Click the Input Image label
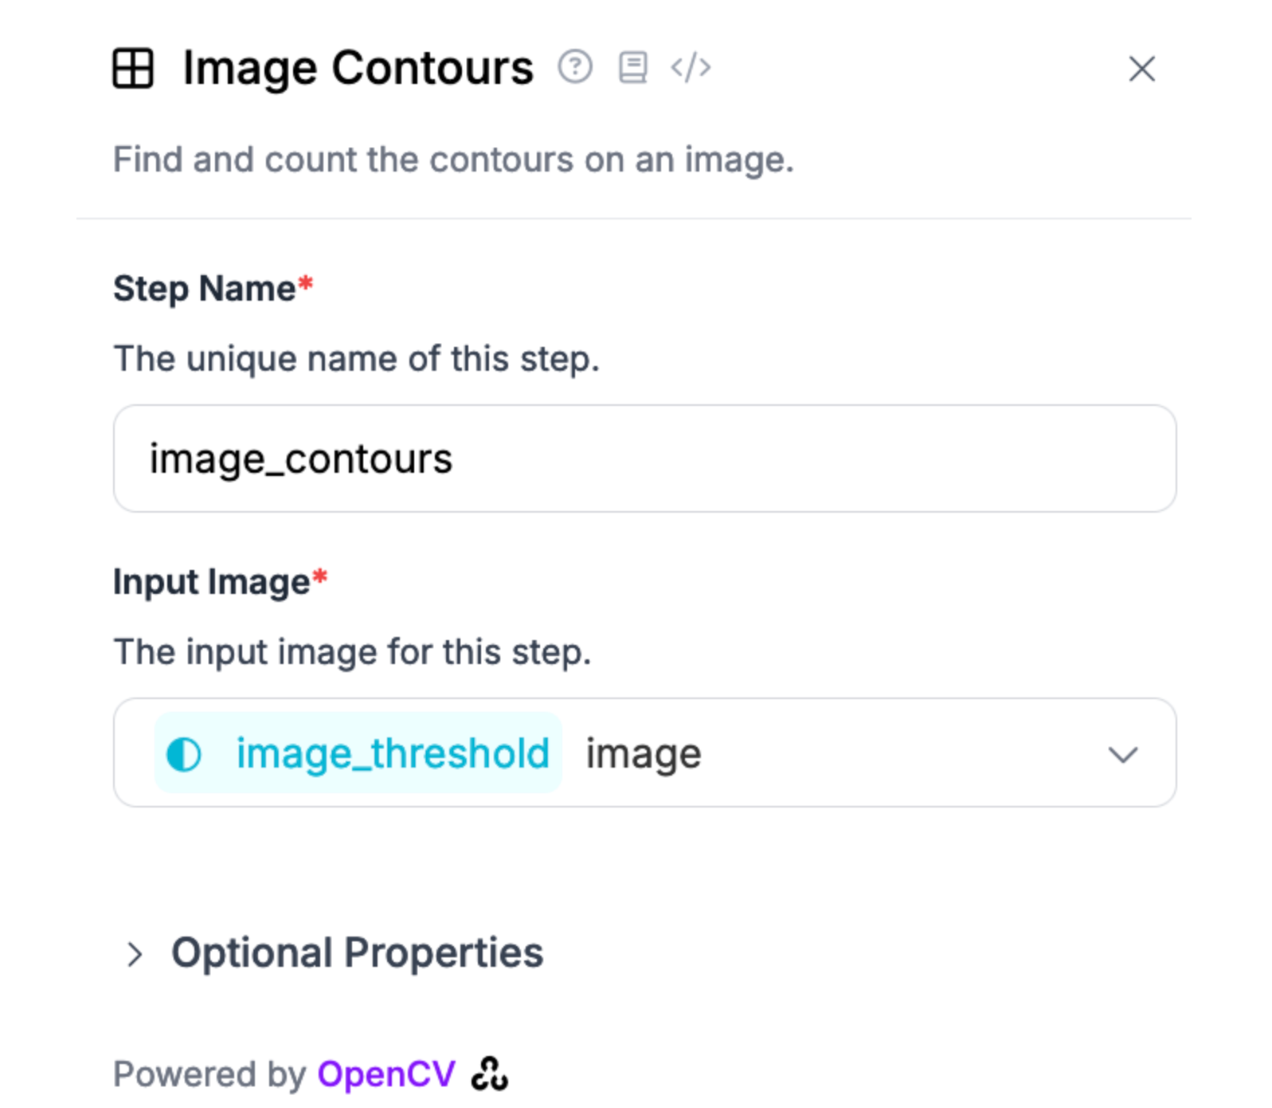Viewport: 1272px width, 1108px height. point(211,582)
